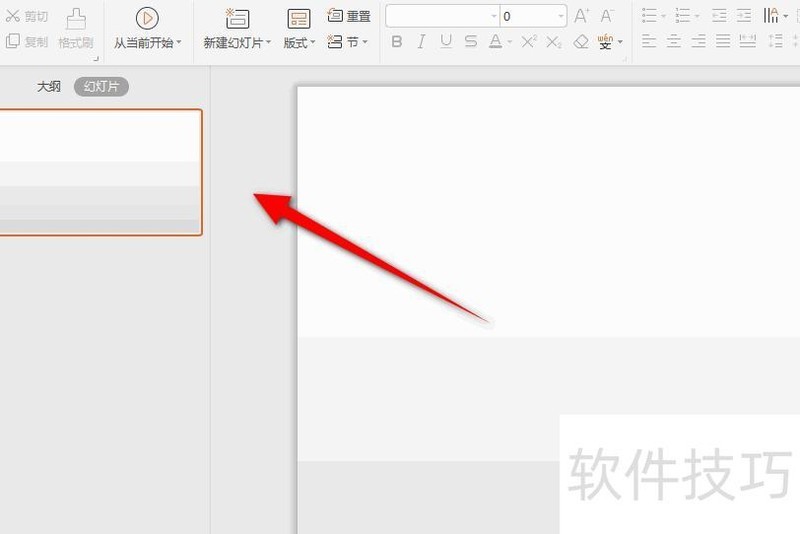Toggle subscript formatting
The height and width of the screenshot is (534, 800).
[554, 42]
